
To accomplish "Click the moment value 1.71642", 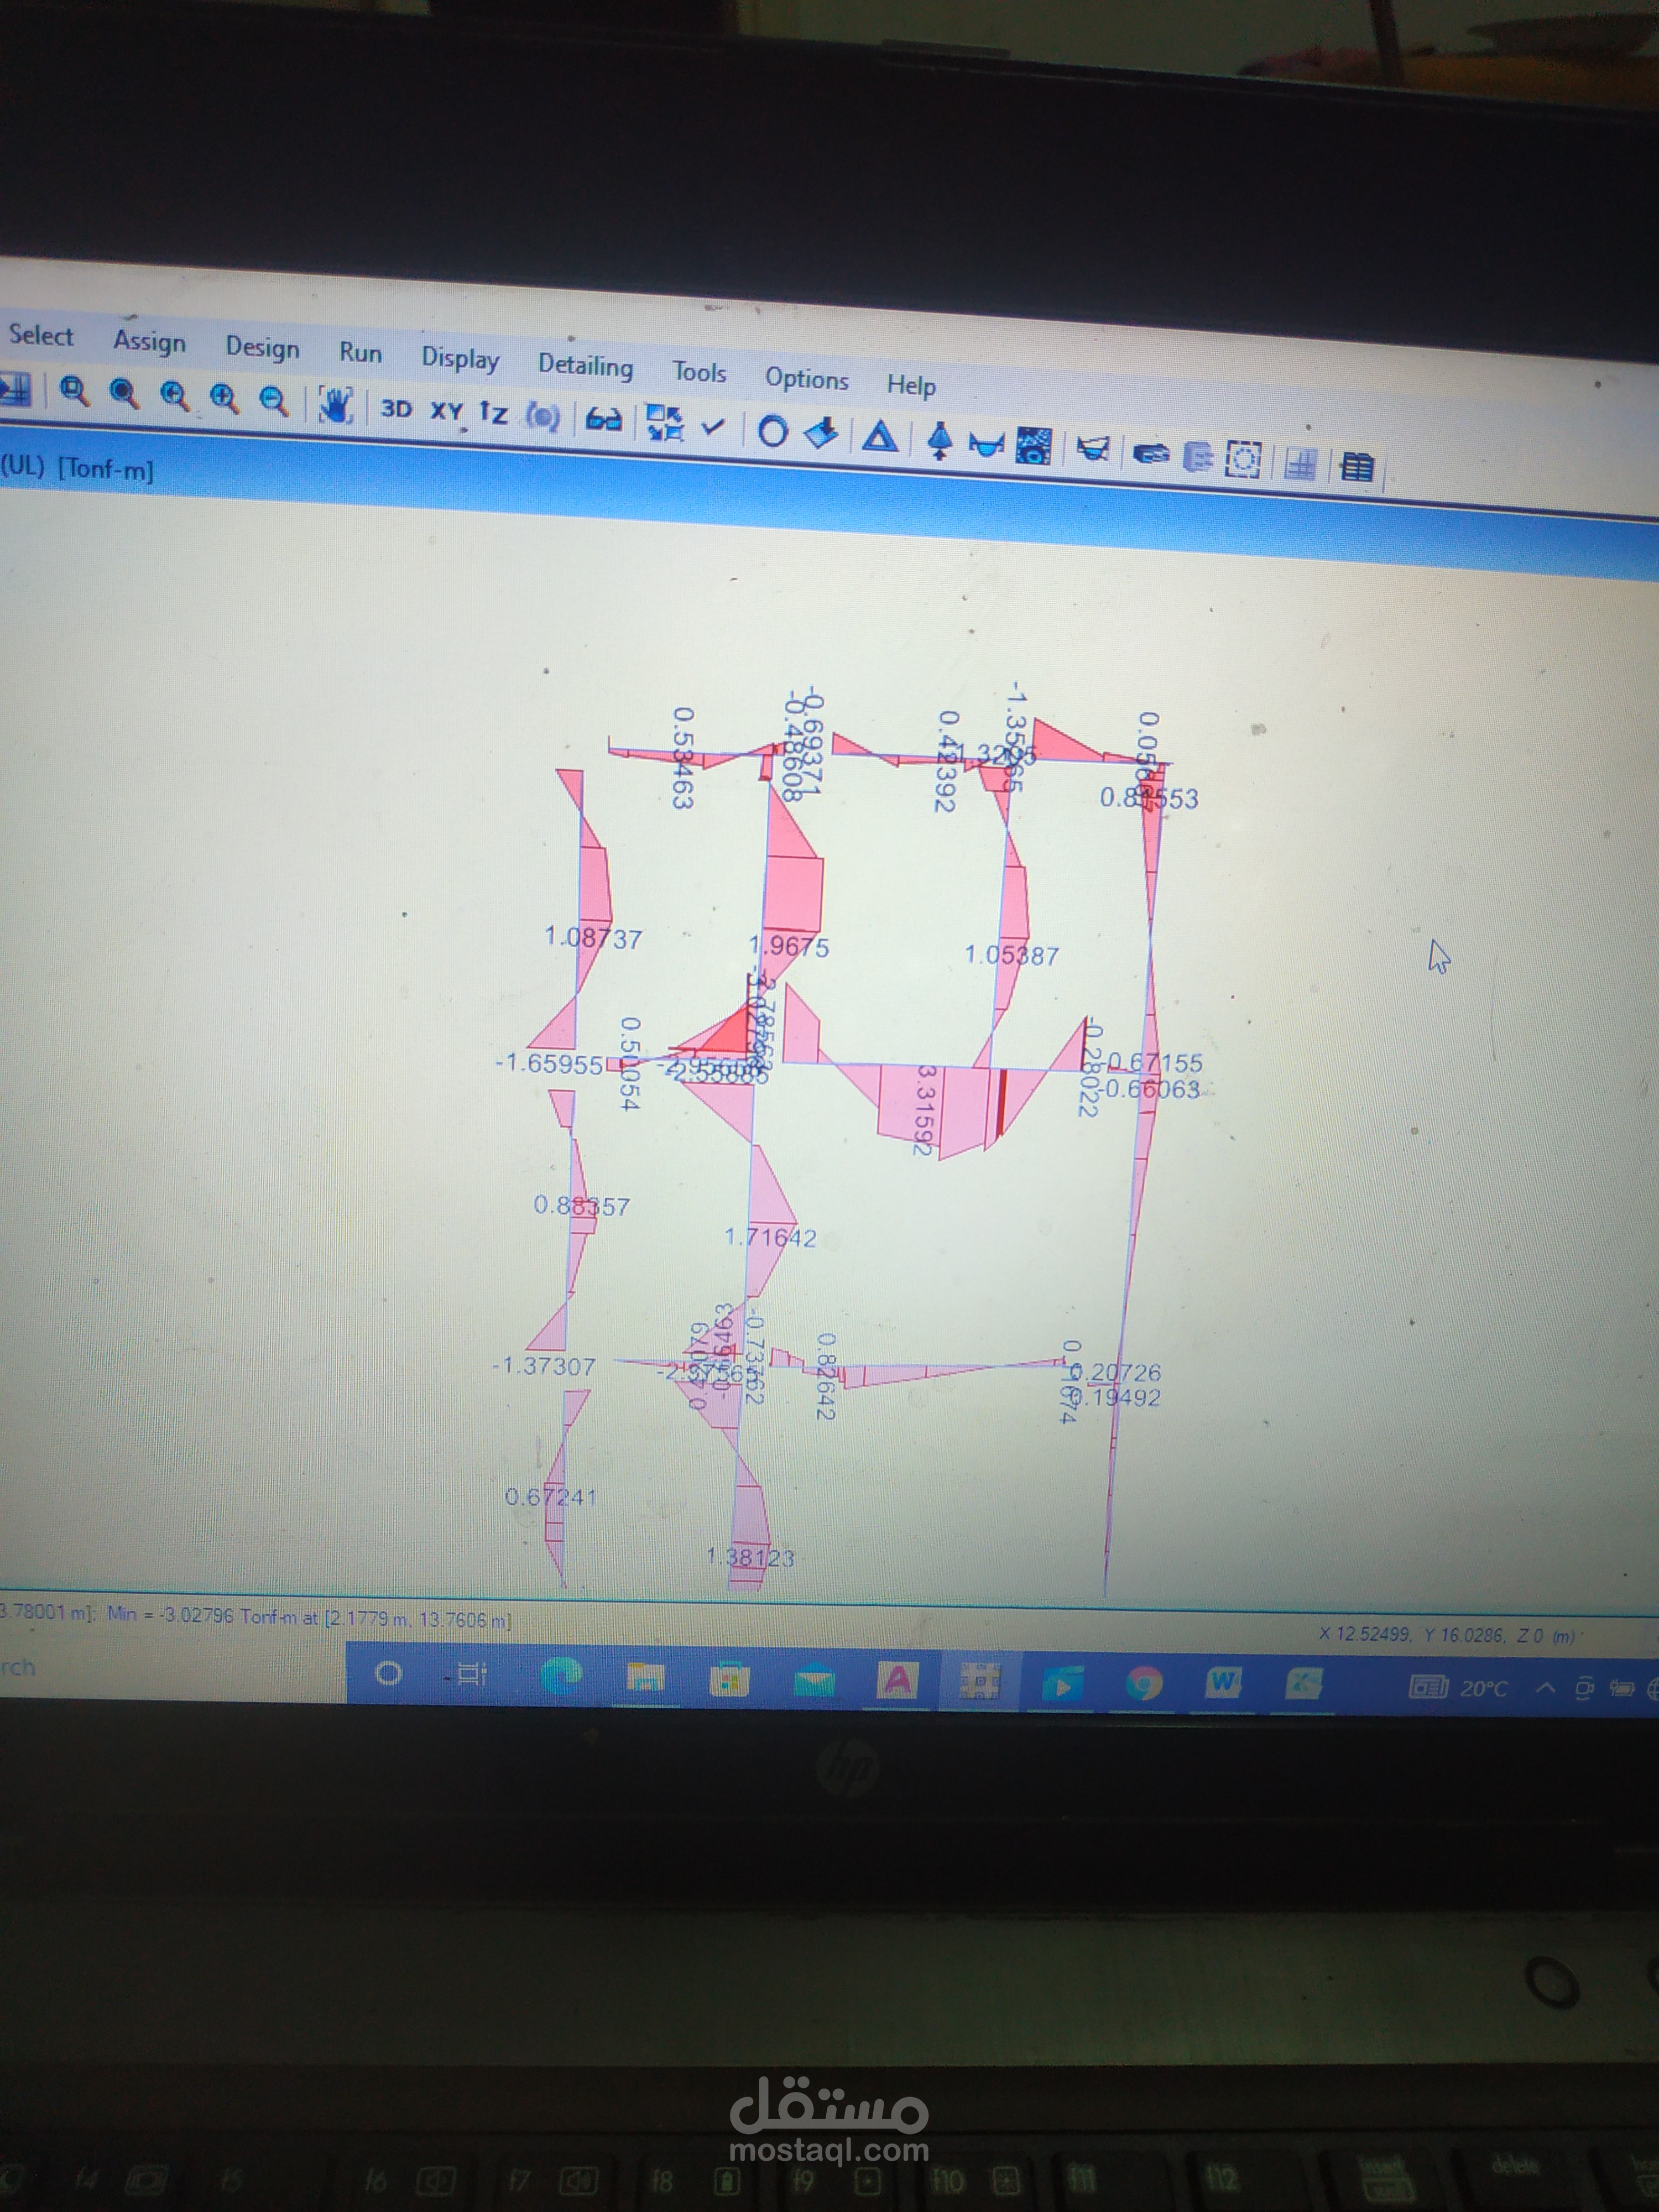I will click(770, 1238).
